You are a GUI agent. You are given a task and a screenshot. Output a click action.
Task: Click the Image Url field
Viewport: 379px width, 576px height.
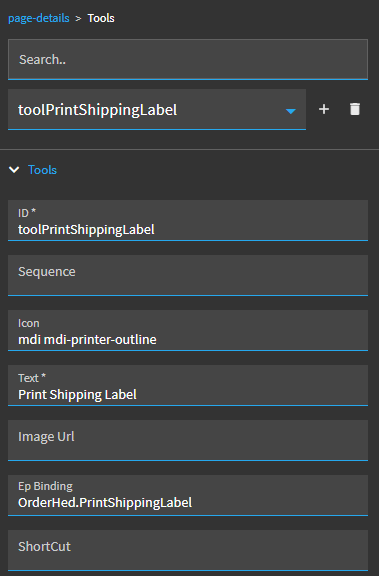point(188,440)
